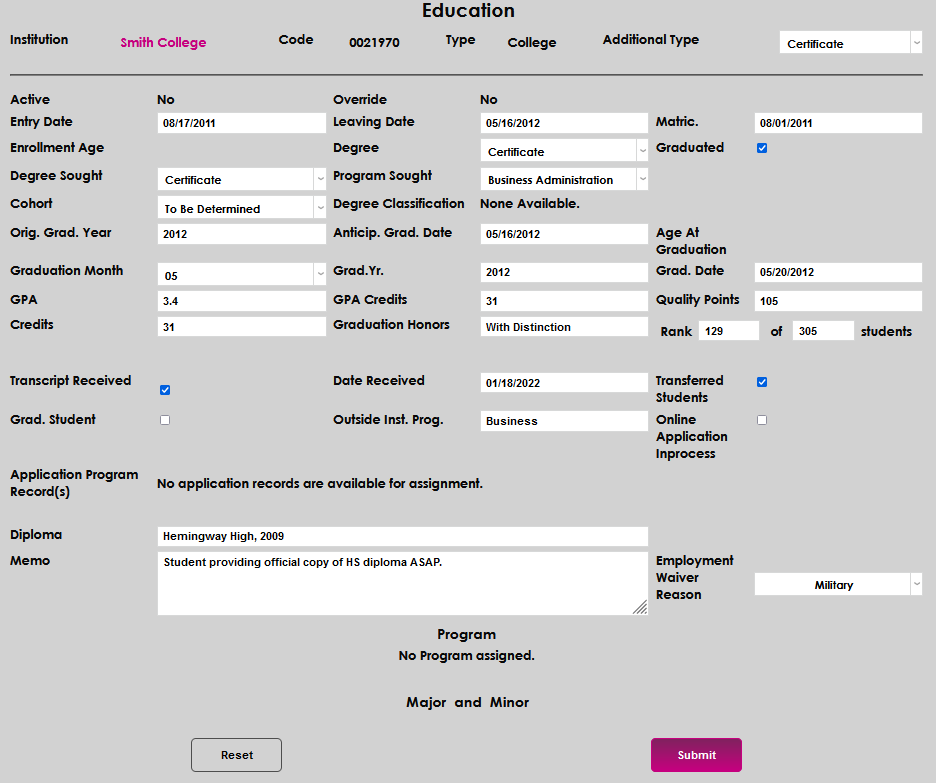Image resolution: width=936 pixels, height=783 pixels.
Task: Toggle the Graduated checkbox
Action: (x=762, y=148)
